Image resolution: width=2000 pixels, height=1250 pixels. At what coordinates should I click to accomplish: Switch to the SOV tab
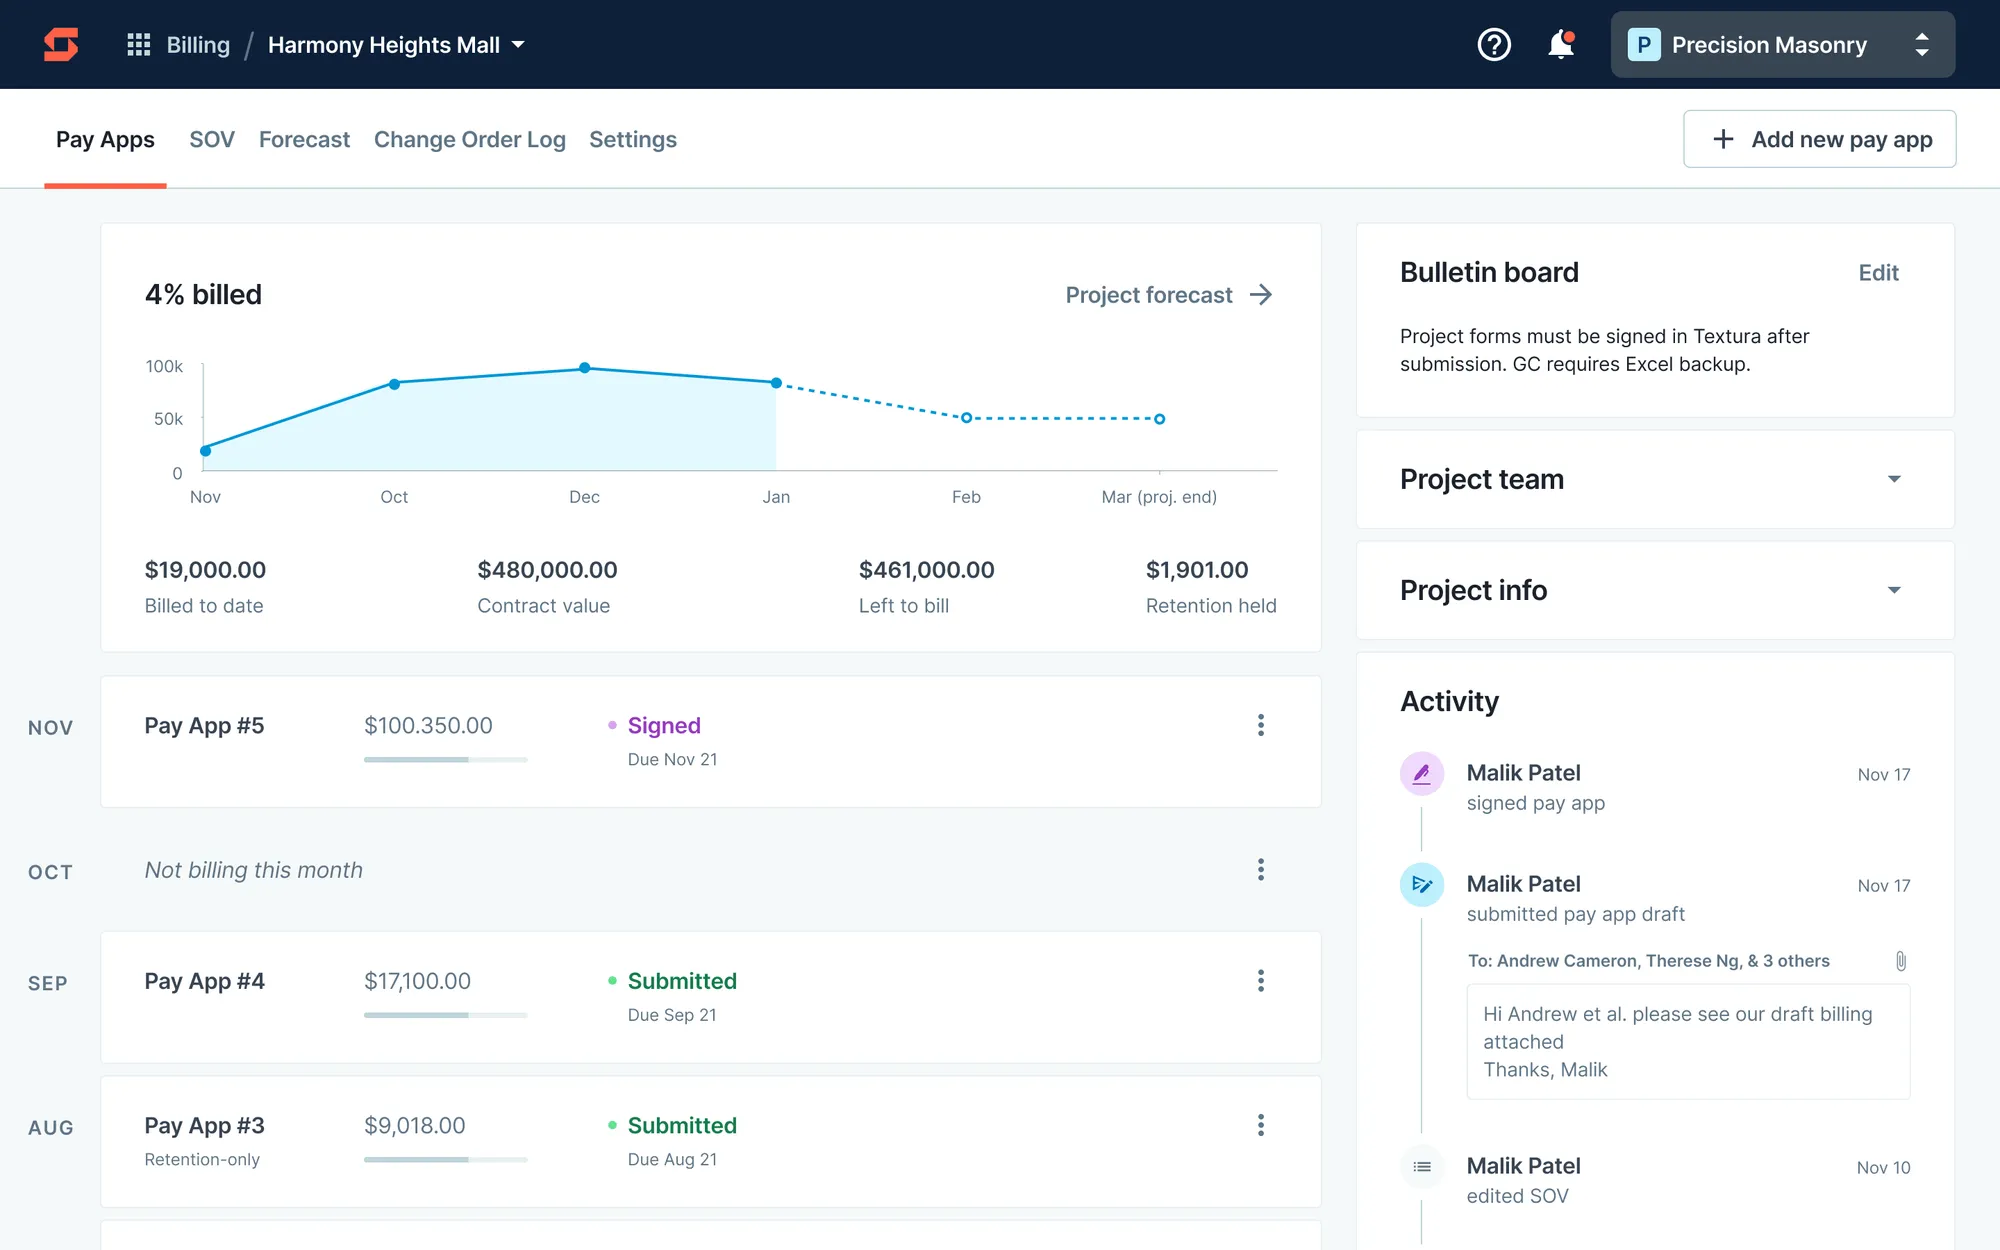(212, 140)
